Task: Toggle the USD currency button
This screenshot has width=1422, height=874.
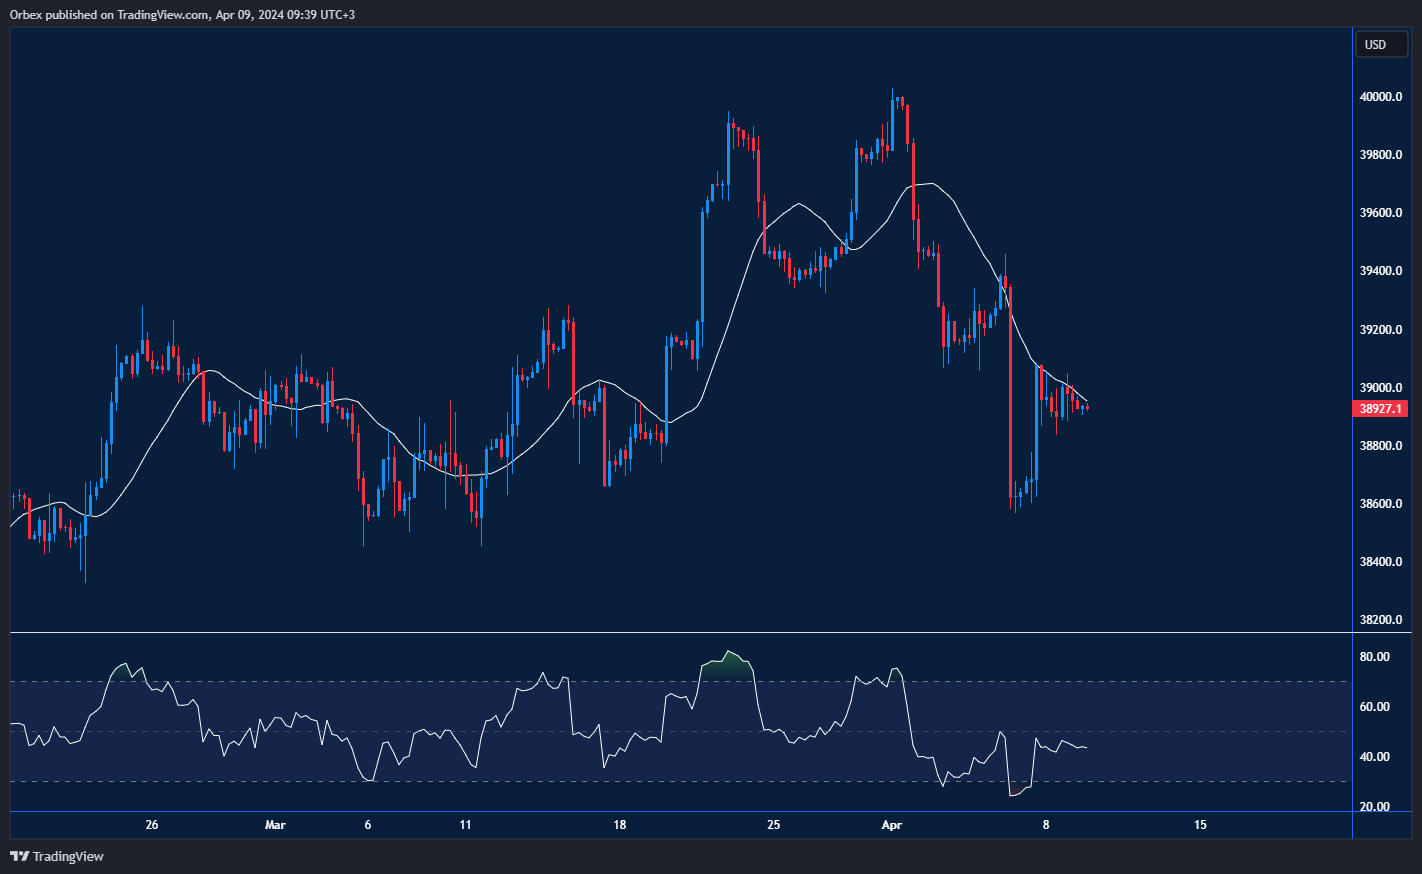Action: click(x=1380, y=44)
